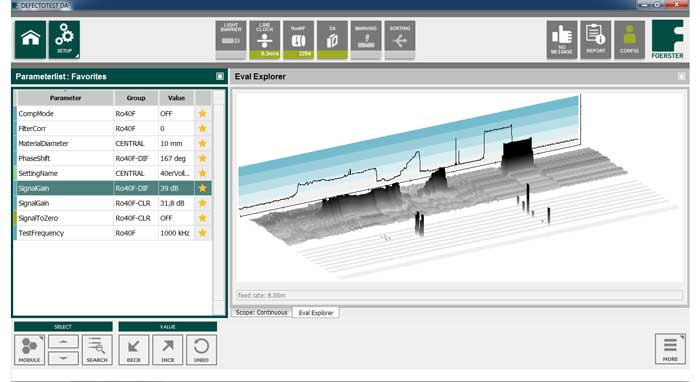
Task: Select the PhaseShift parameter
Action: click(113, 158)
